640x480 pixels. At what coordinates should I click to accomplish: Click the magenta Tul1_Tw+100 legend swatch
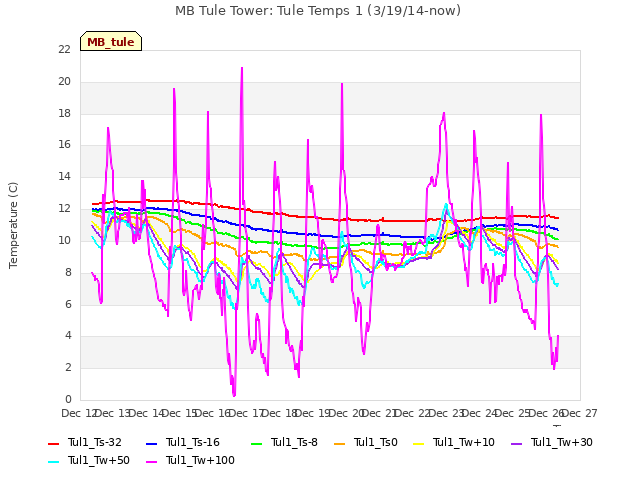coord(151,461)
